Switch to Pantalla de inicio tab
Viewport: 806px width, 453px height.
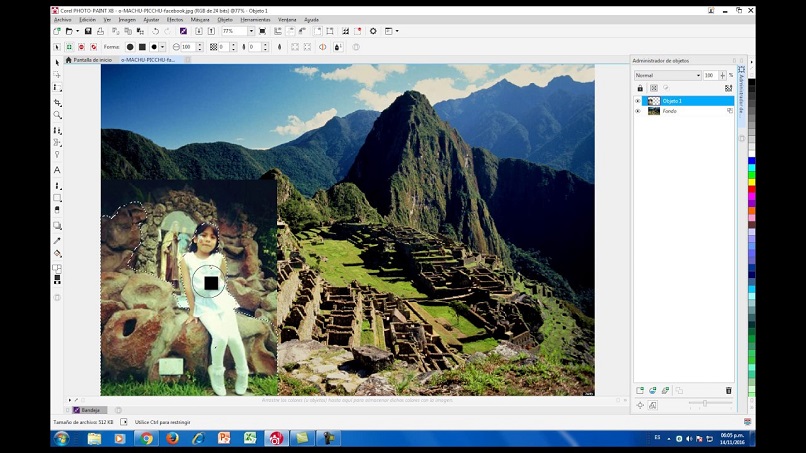click(x=89, y=60)
